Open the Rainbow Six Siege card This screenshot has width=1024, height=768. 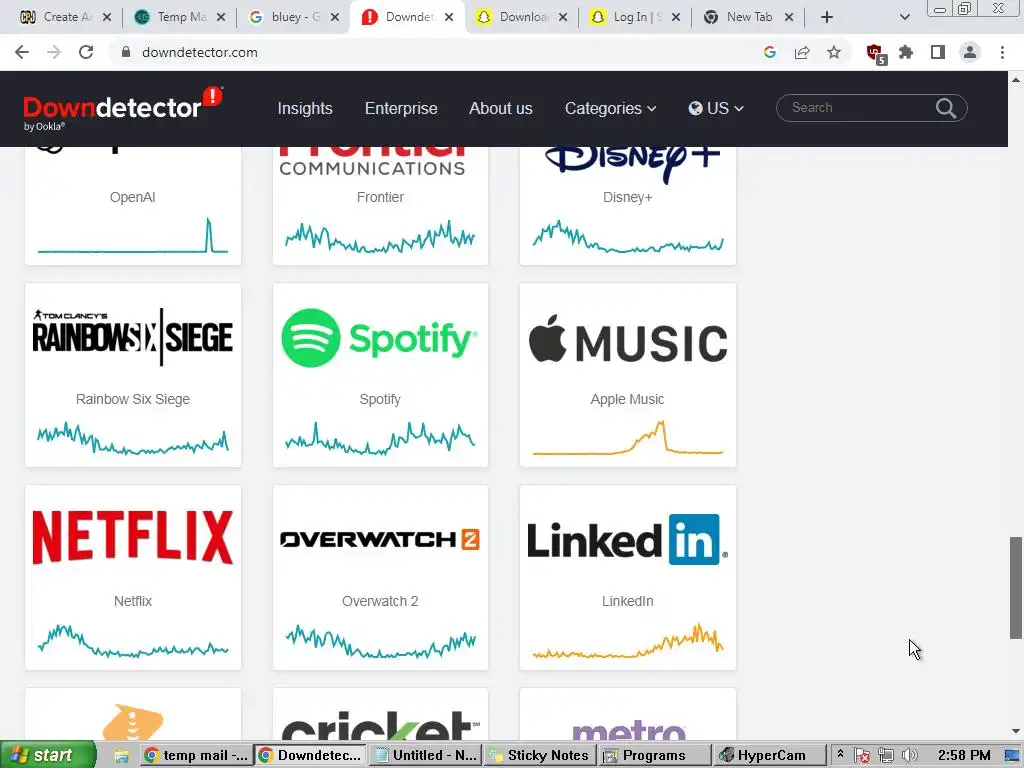coord(133,375)
